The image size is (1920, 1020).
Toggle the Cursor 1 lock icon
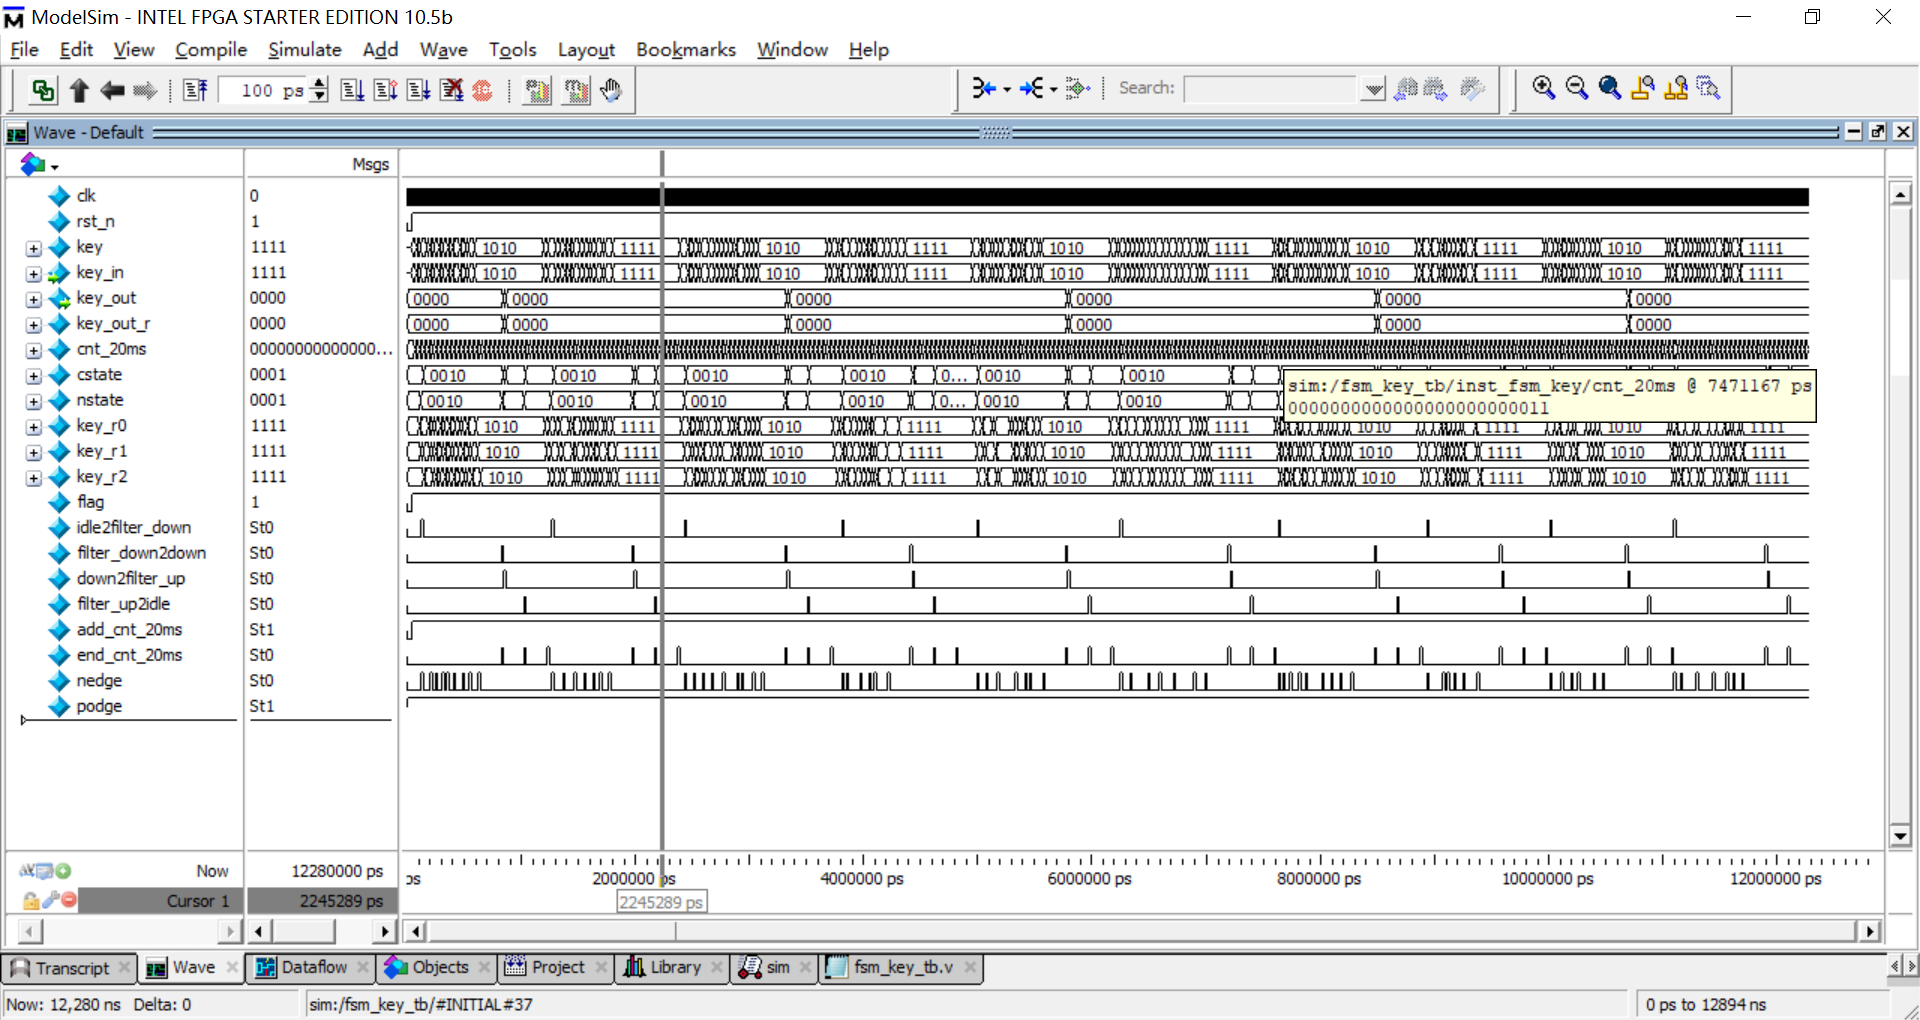[x=31, y=900]
